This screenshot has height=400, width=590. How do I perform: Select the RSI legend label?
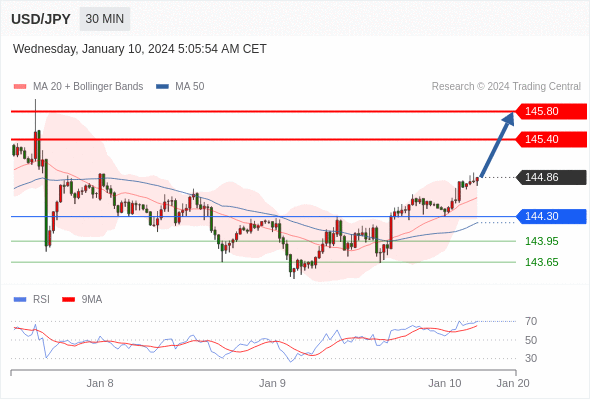[x=41, y=300]
